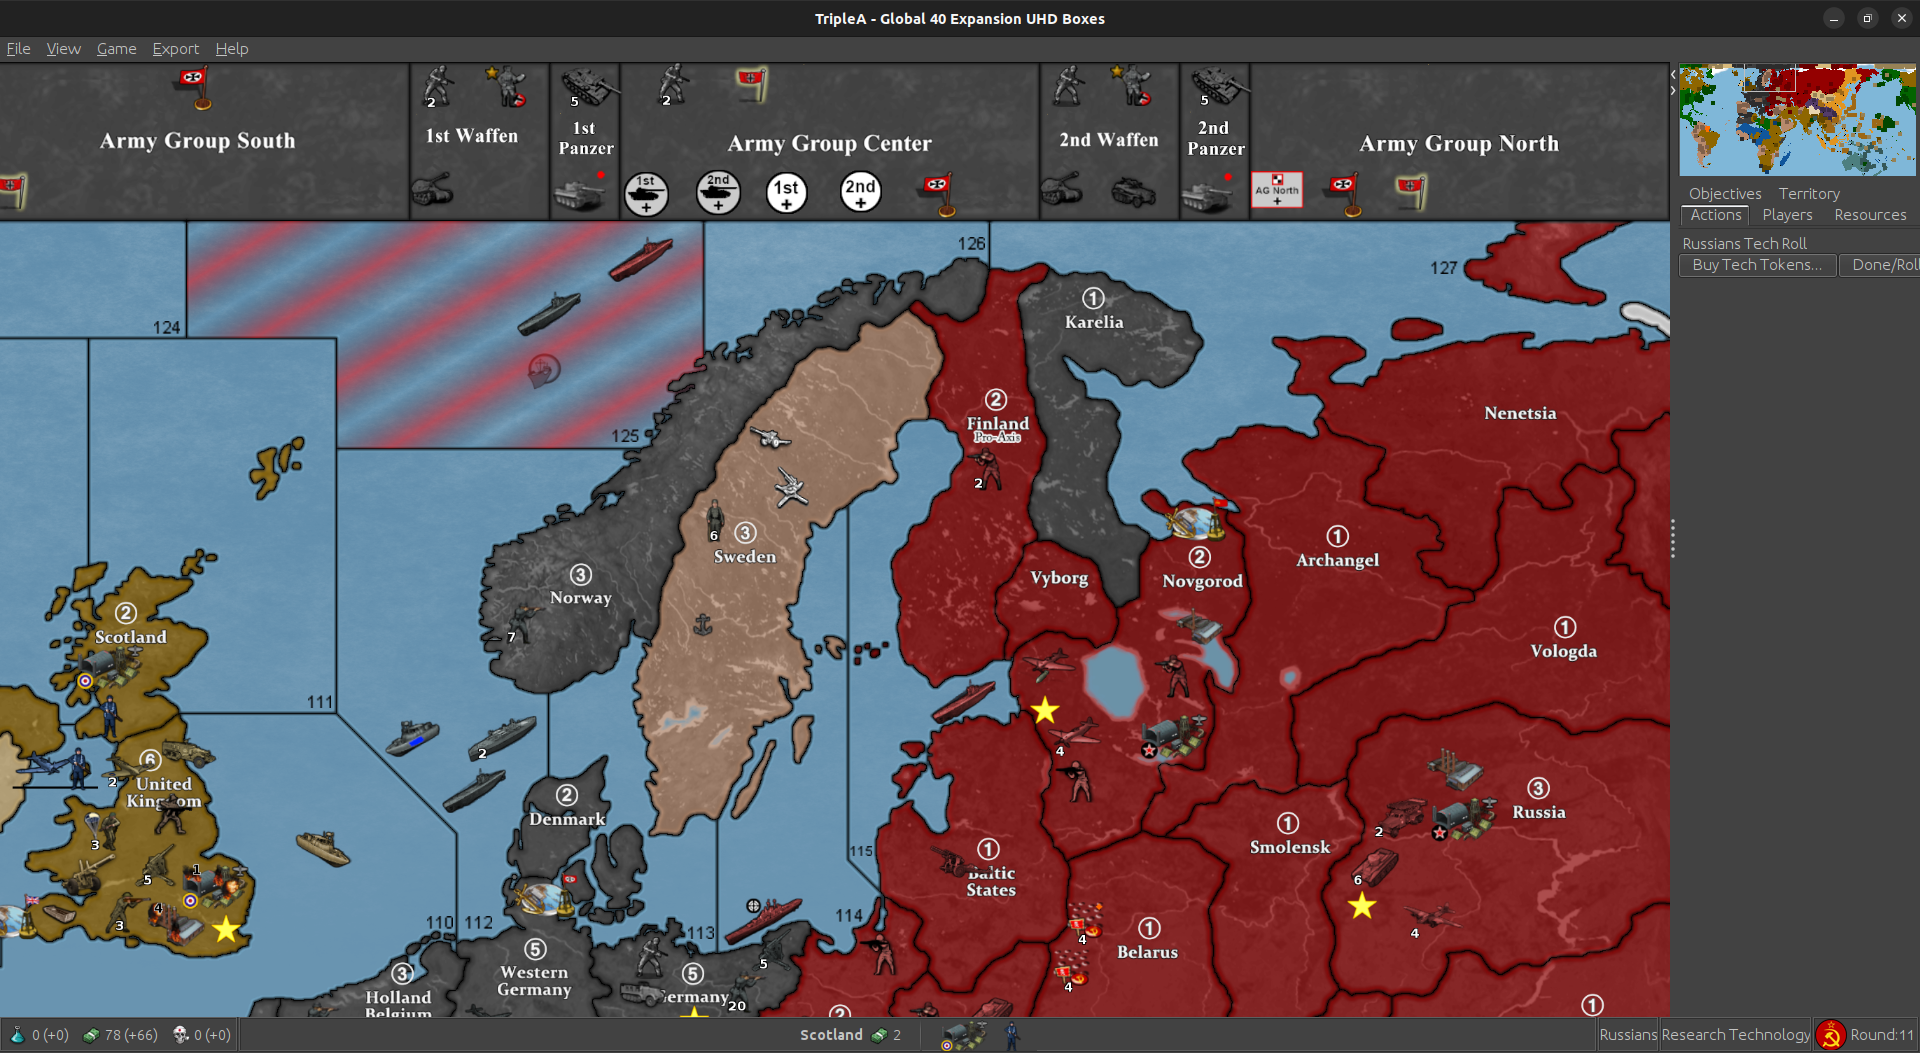Screen dimensions: 1920x1053
Task: Click the 'Scotland' status bar text
Action: [x=831, y=1035]
